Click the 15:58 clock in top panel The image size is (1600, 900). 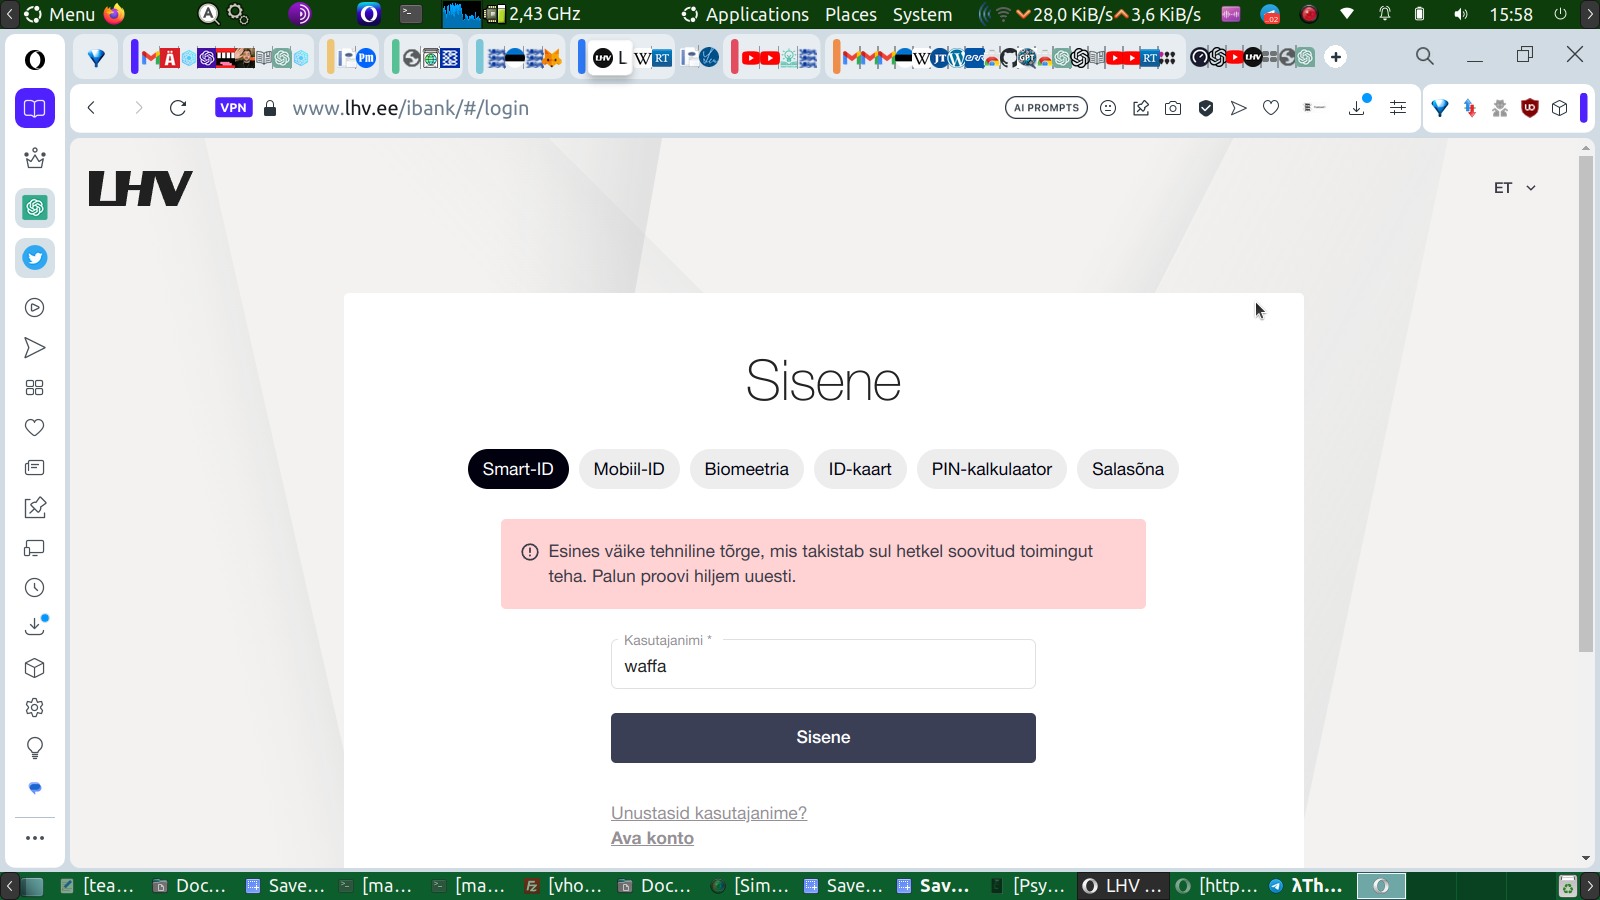pyautogui.click(x=1511, y=14)
